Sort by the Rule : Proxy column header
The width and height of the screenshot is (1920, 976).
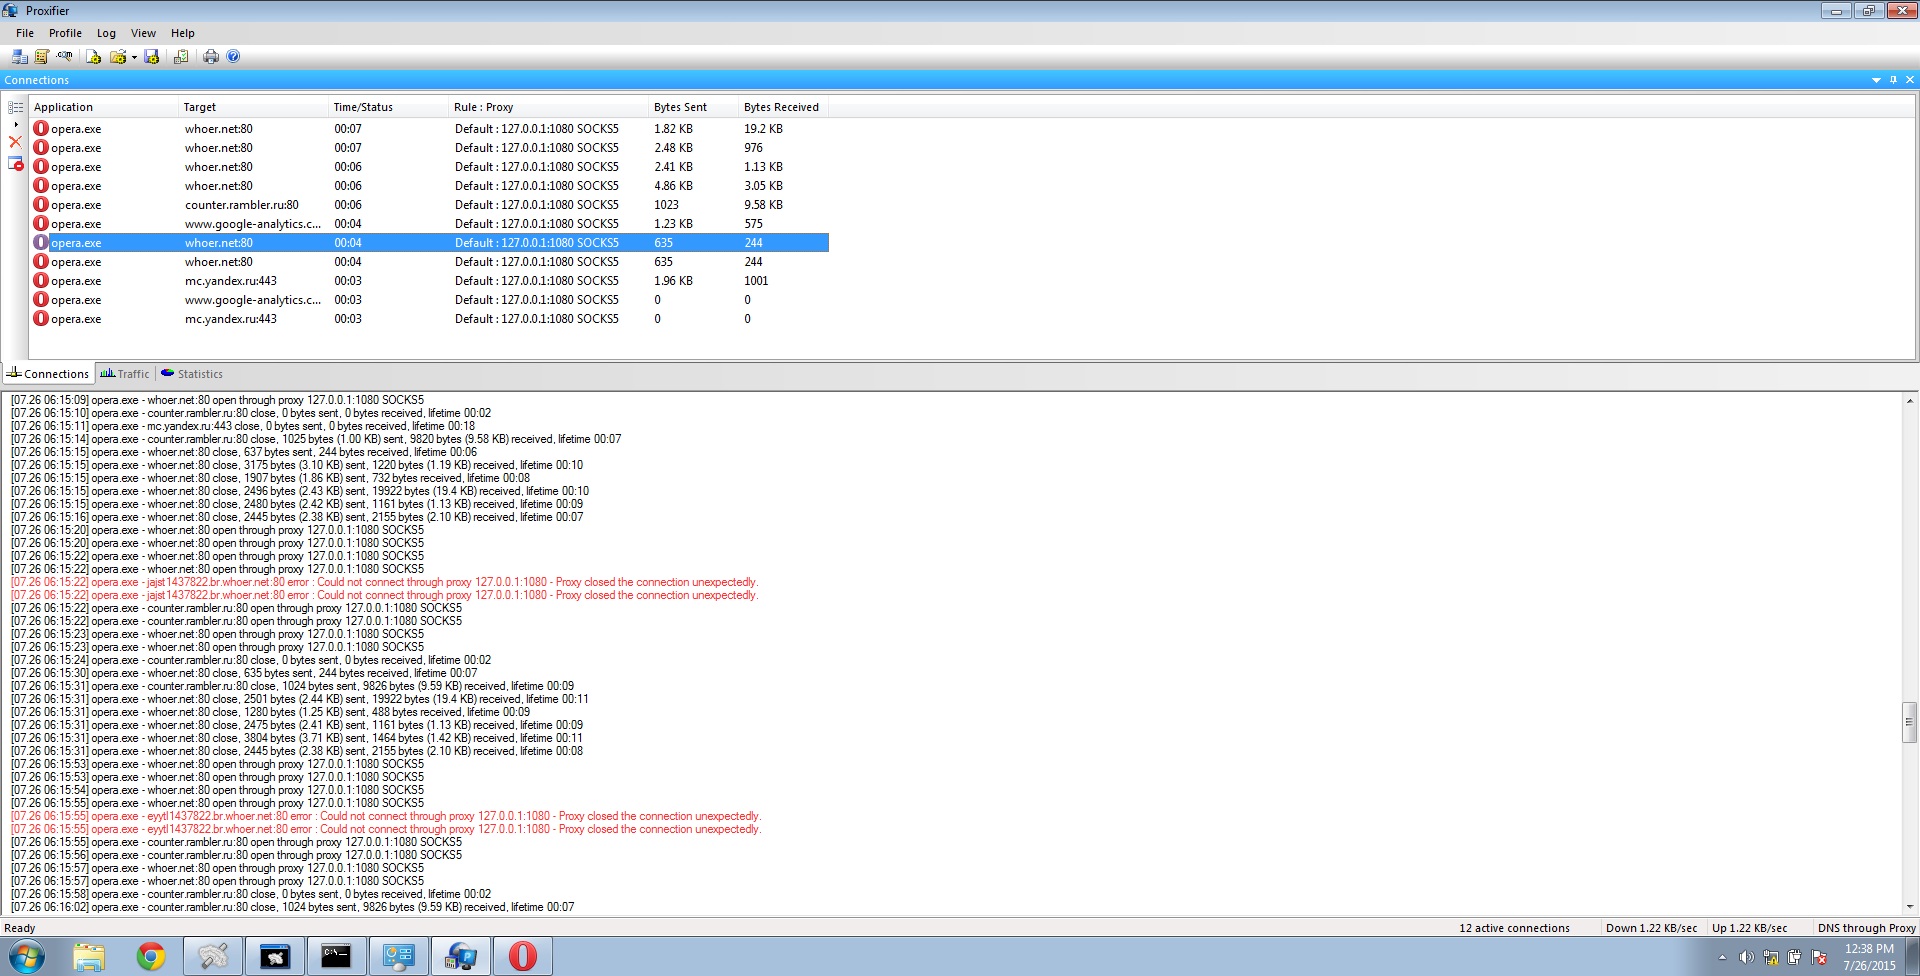click(x=549, y=107)
